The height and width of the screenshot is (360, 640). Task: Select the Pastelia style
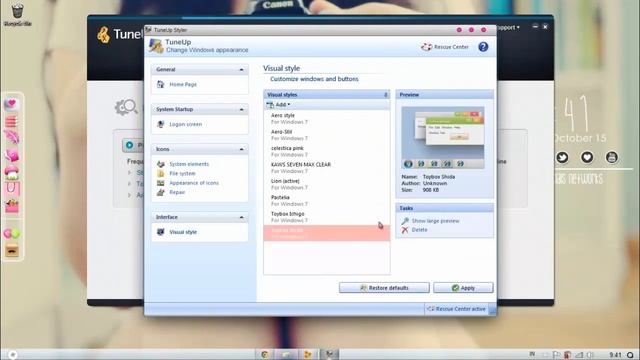[x=327, y=200]
